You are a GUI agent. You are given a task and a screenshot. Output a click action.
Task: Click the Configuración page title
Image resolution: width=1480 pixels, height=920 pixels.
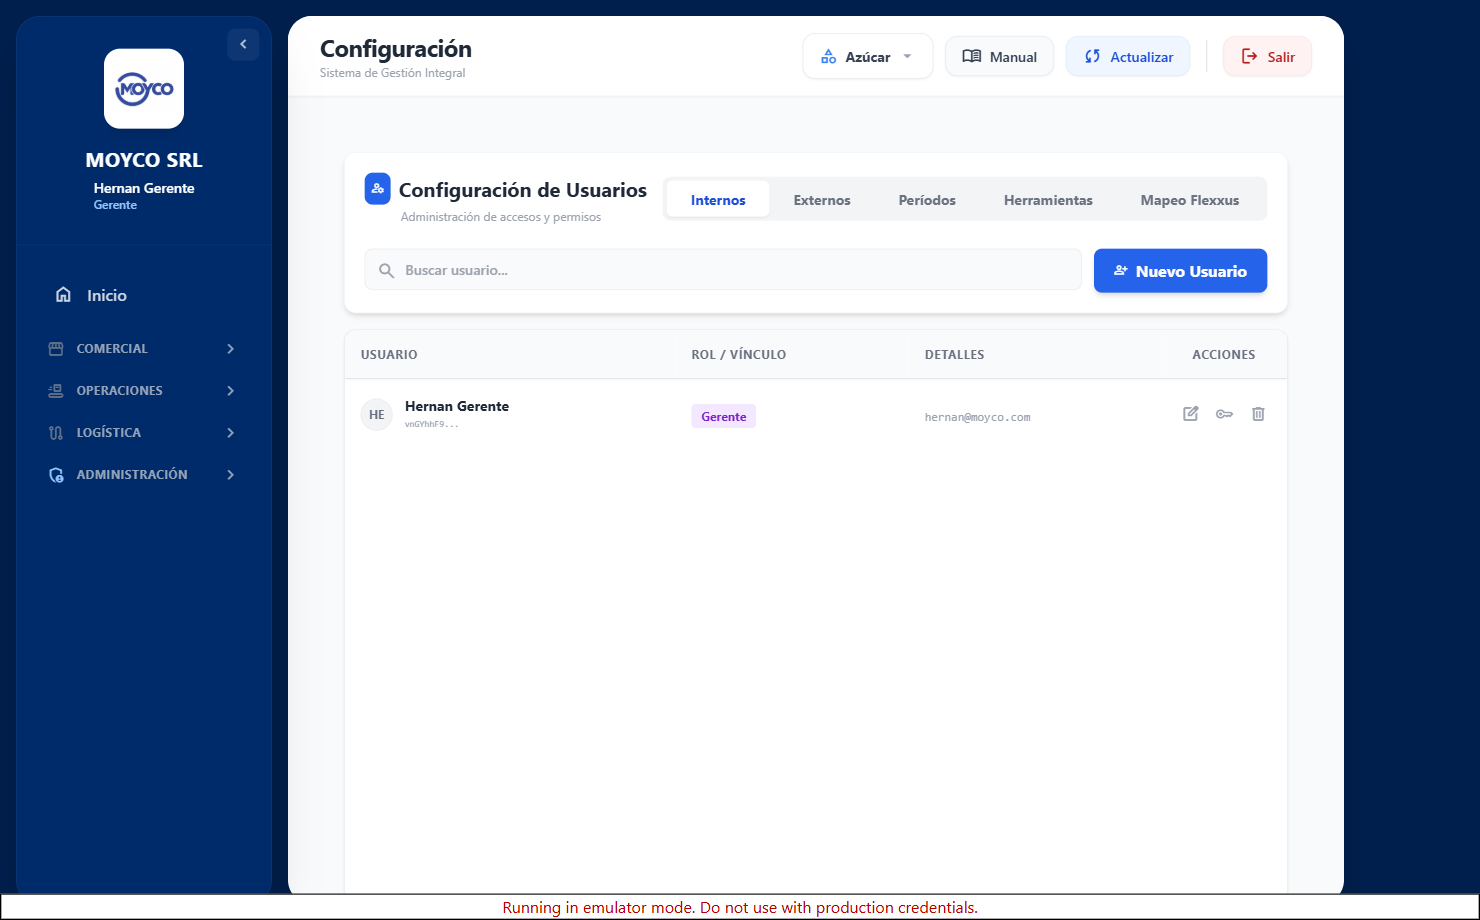pyautogui.click(x=396, y=49)
